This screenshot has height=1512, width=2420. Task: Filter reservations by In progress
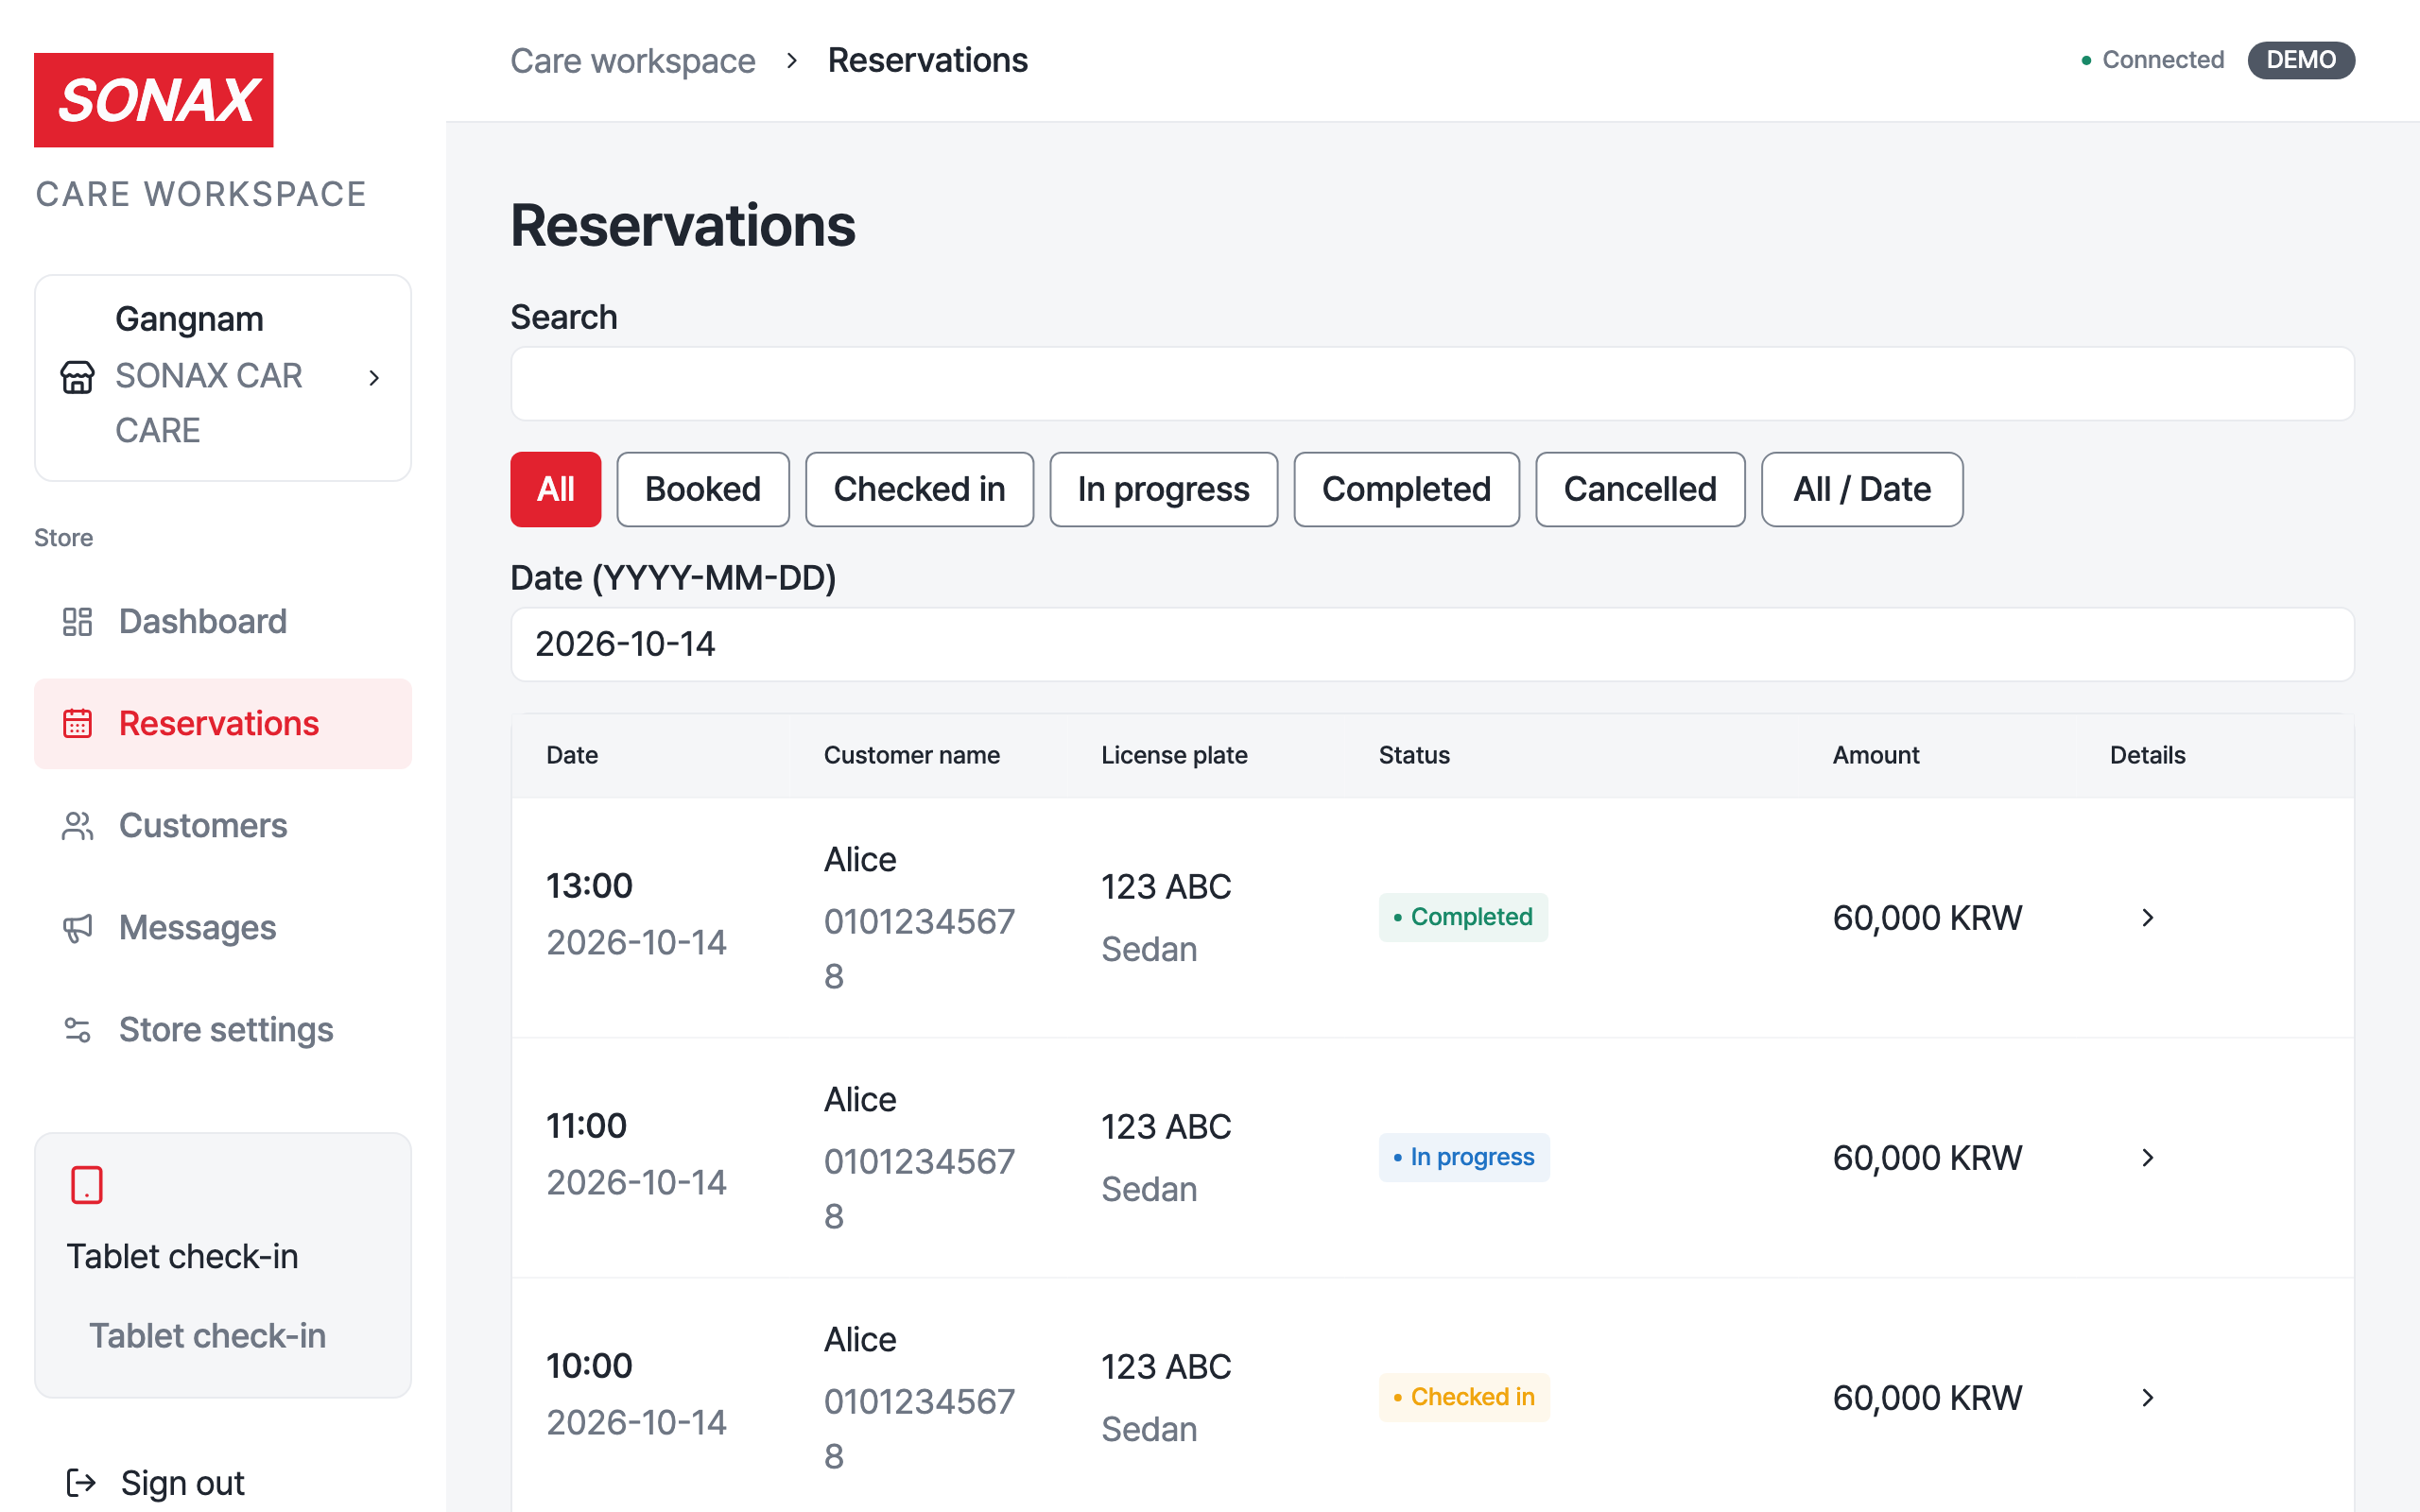coord(1163,489)
